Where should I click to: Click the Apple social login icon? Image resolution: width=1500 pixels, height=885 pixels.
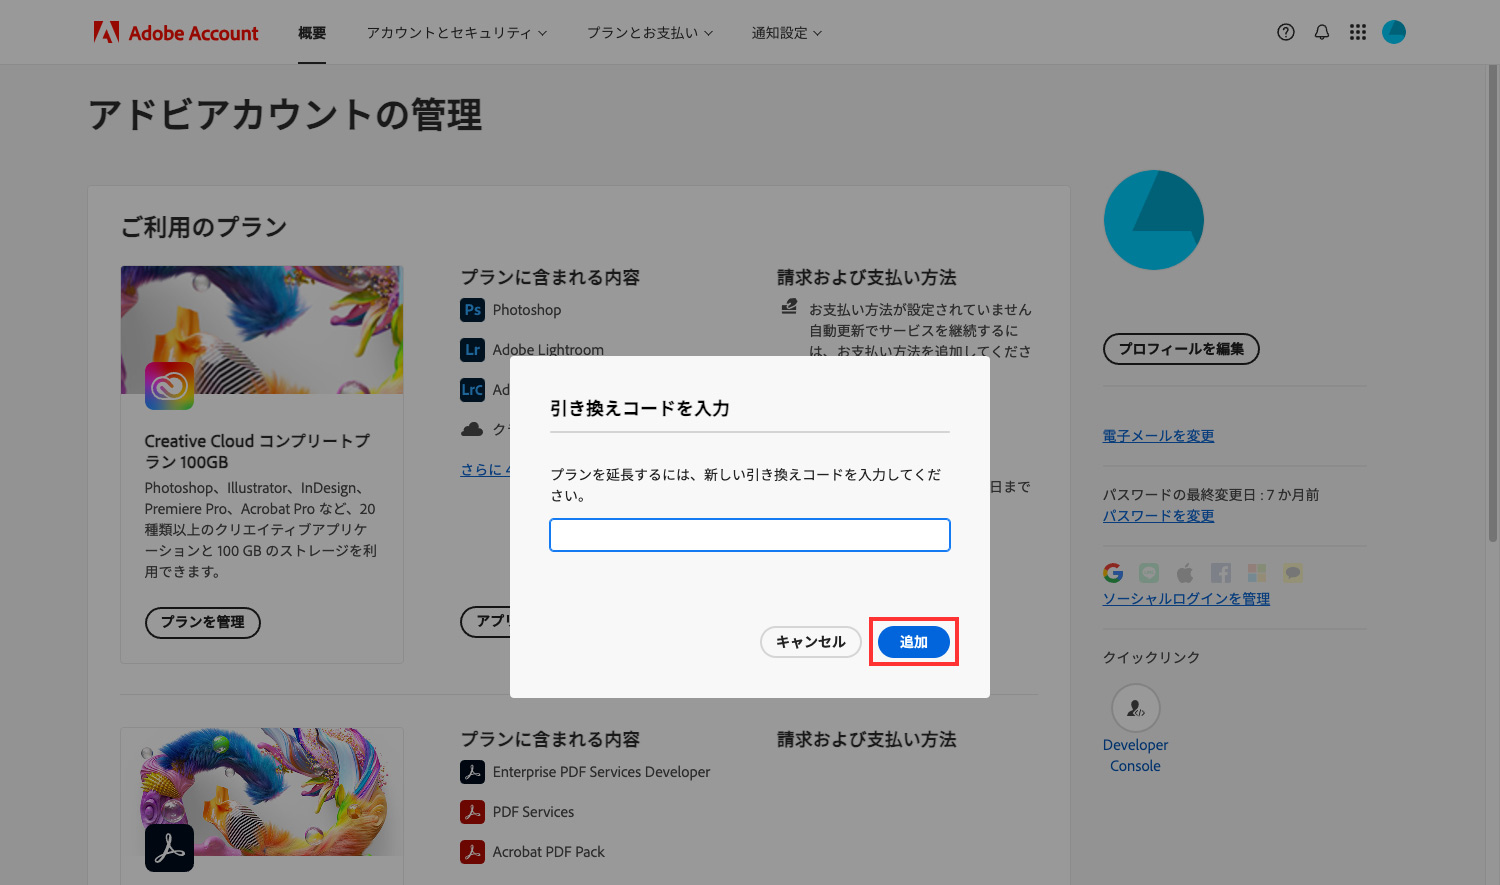coord(1185,573)
